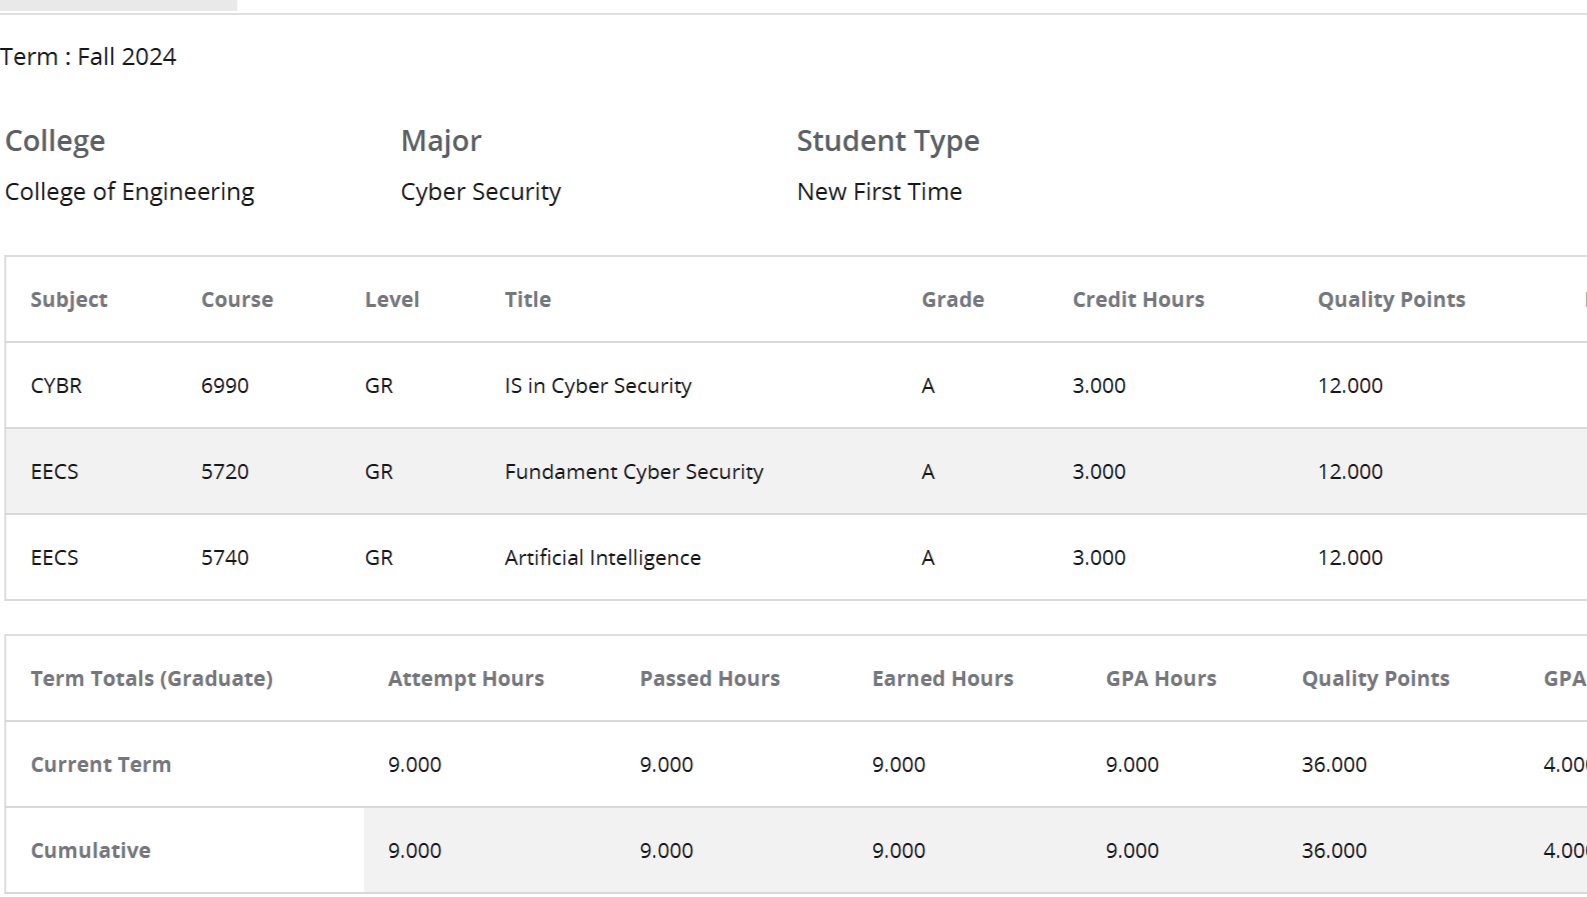The image size is (1587, 897).
Task: Click the Cumulative row label
Action: 91,851
